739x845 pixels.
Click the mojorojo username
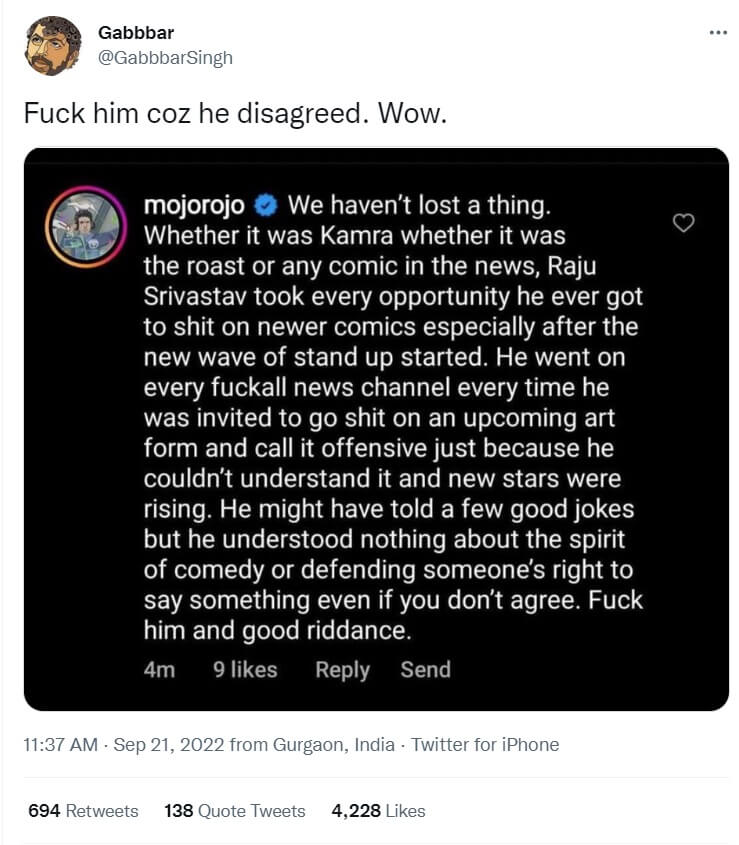pyautogui.click(x=196, y=205)
